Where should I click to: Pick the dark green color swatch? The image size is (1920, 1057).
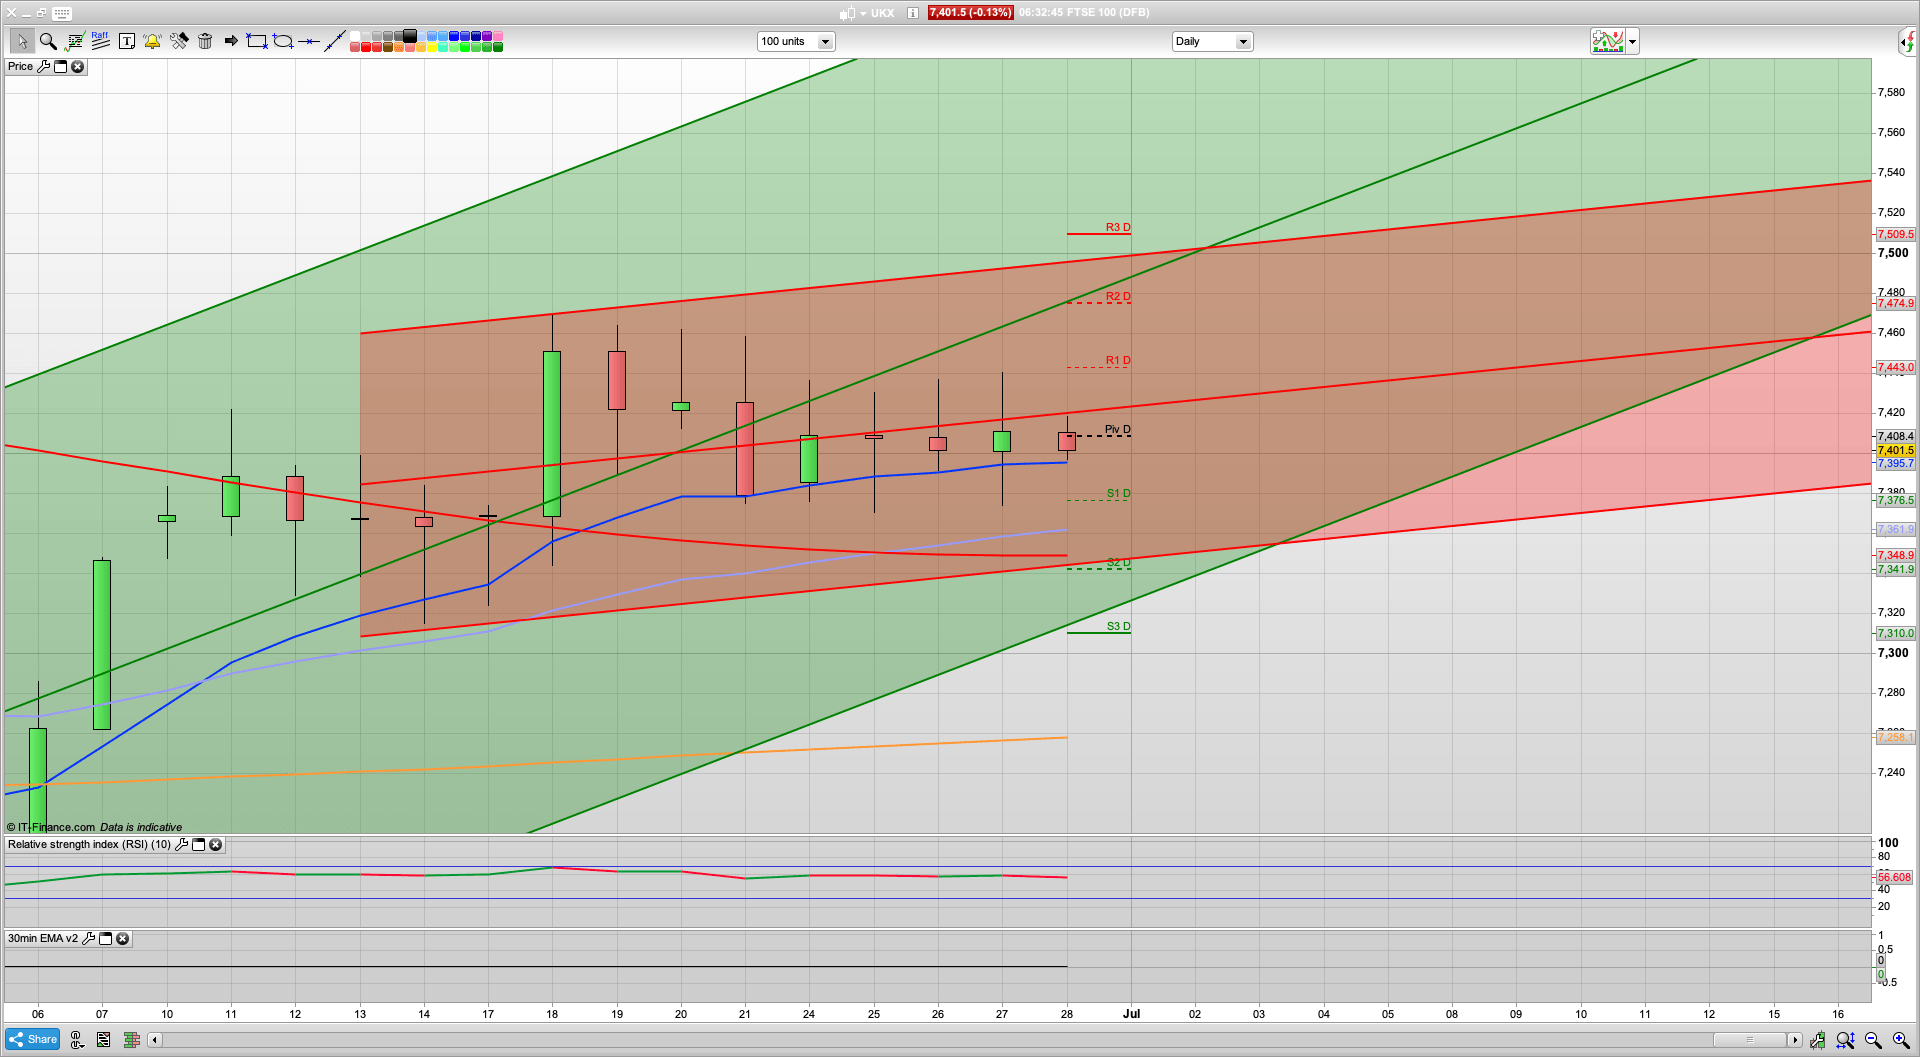[498, 47]
